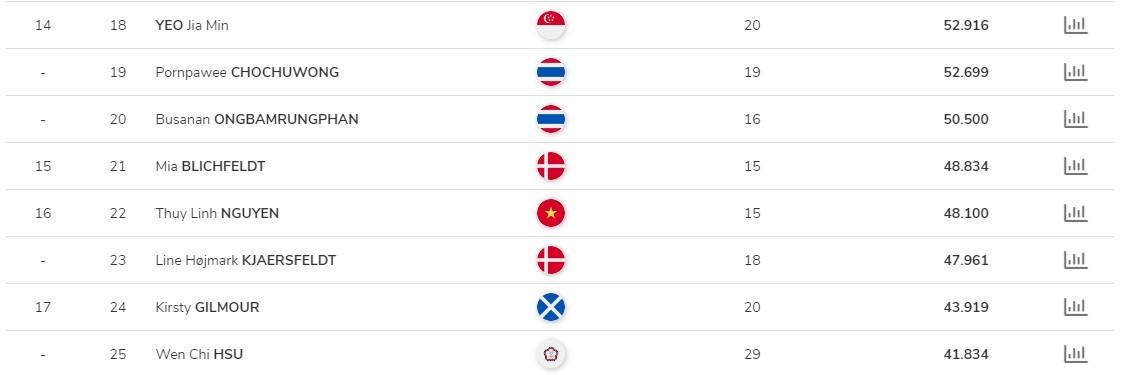
Task: Show ranking graph for Line Højmark Kjaersfeldt
Action: point(1075,260)
